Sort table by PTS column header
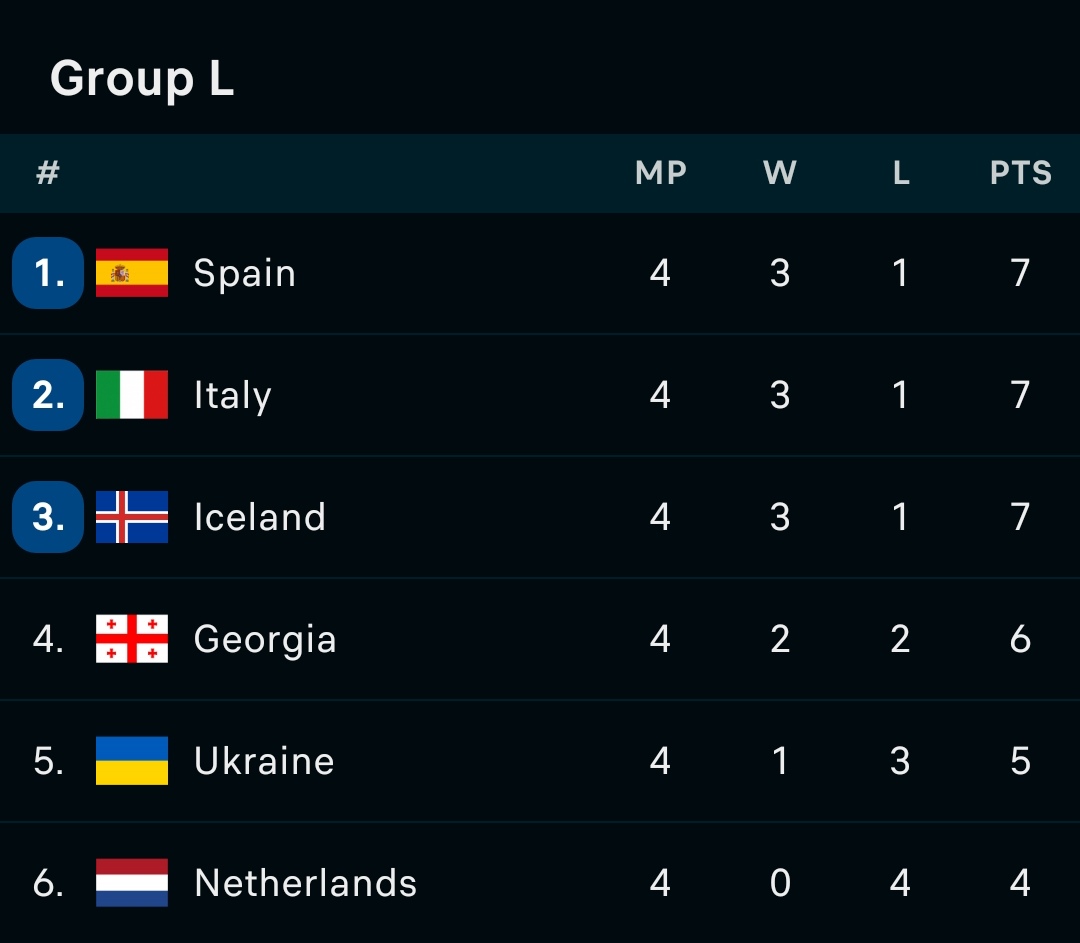This screenshot has width=1080, height=943. point(1020,174)
